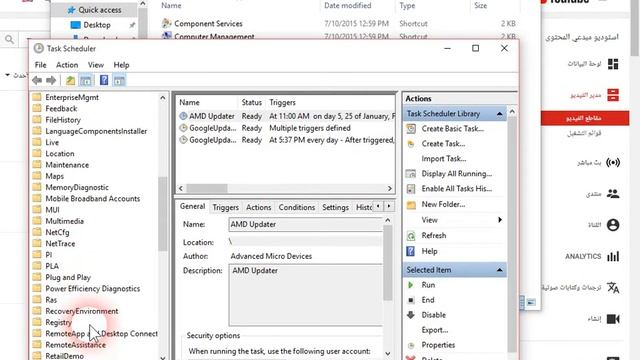Click the tab strip scroll right arrow

pos(389,207)
